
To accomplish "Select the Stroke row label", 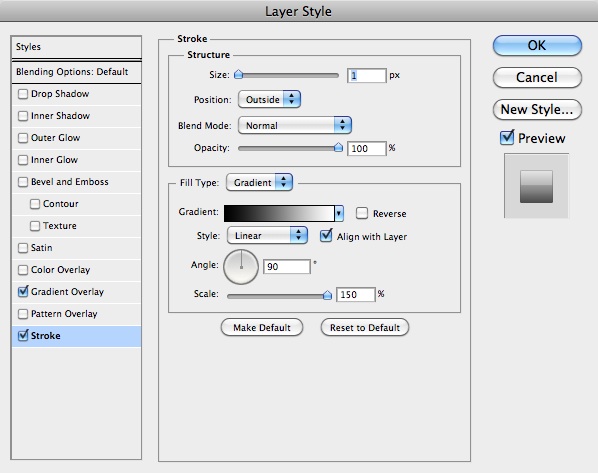I will (46, 336).
